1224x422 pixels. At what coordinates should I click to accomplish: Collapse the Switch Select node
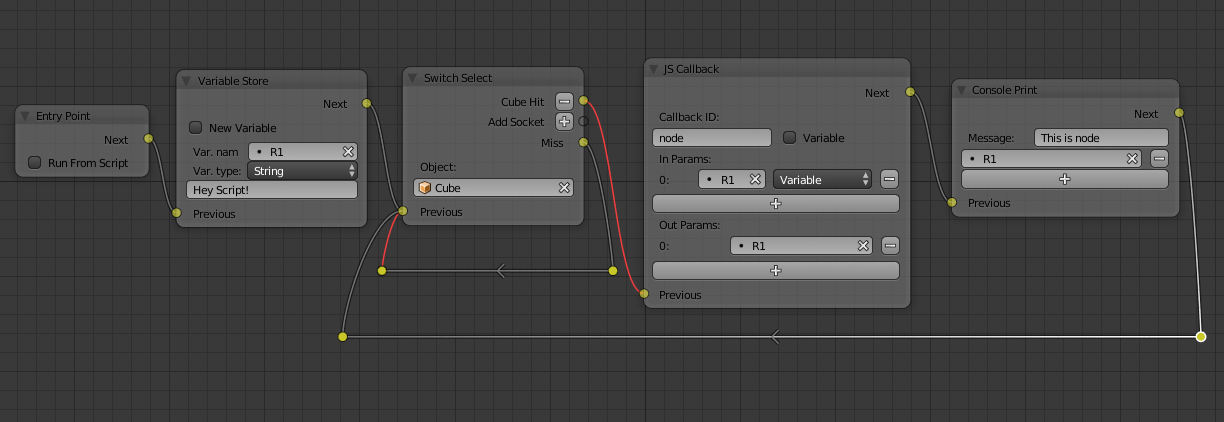coord(412,78)
